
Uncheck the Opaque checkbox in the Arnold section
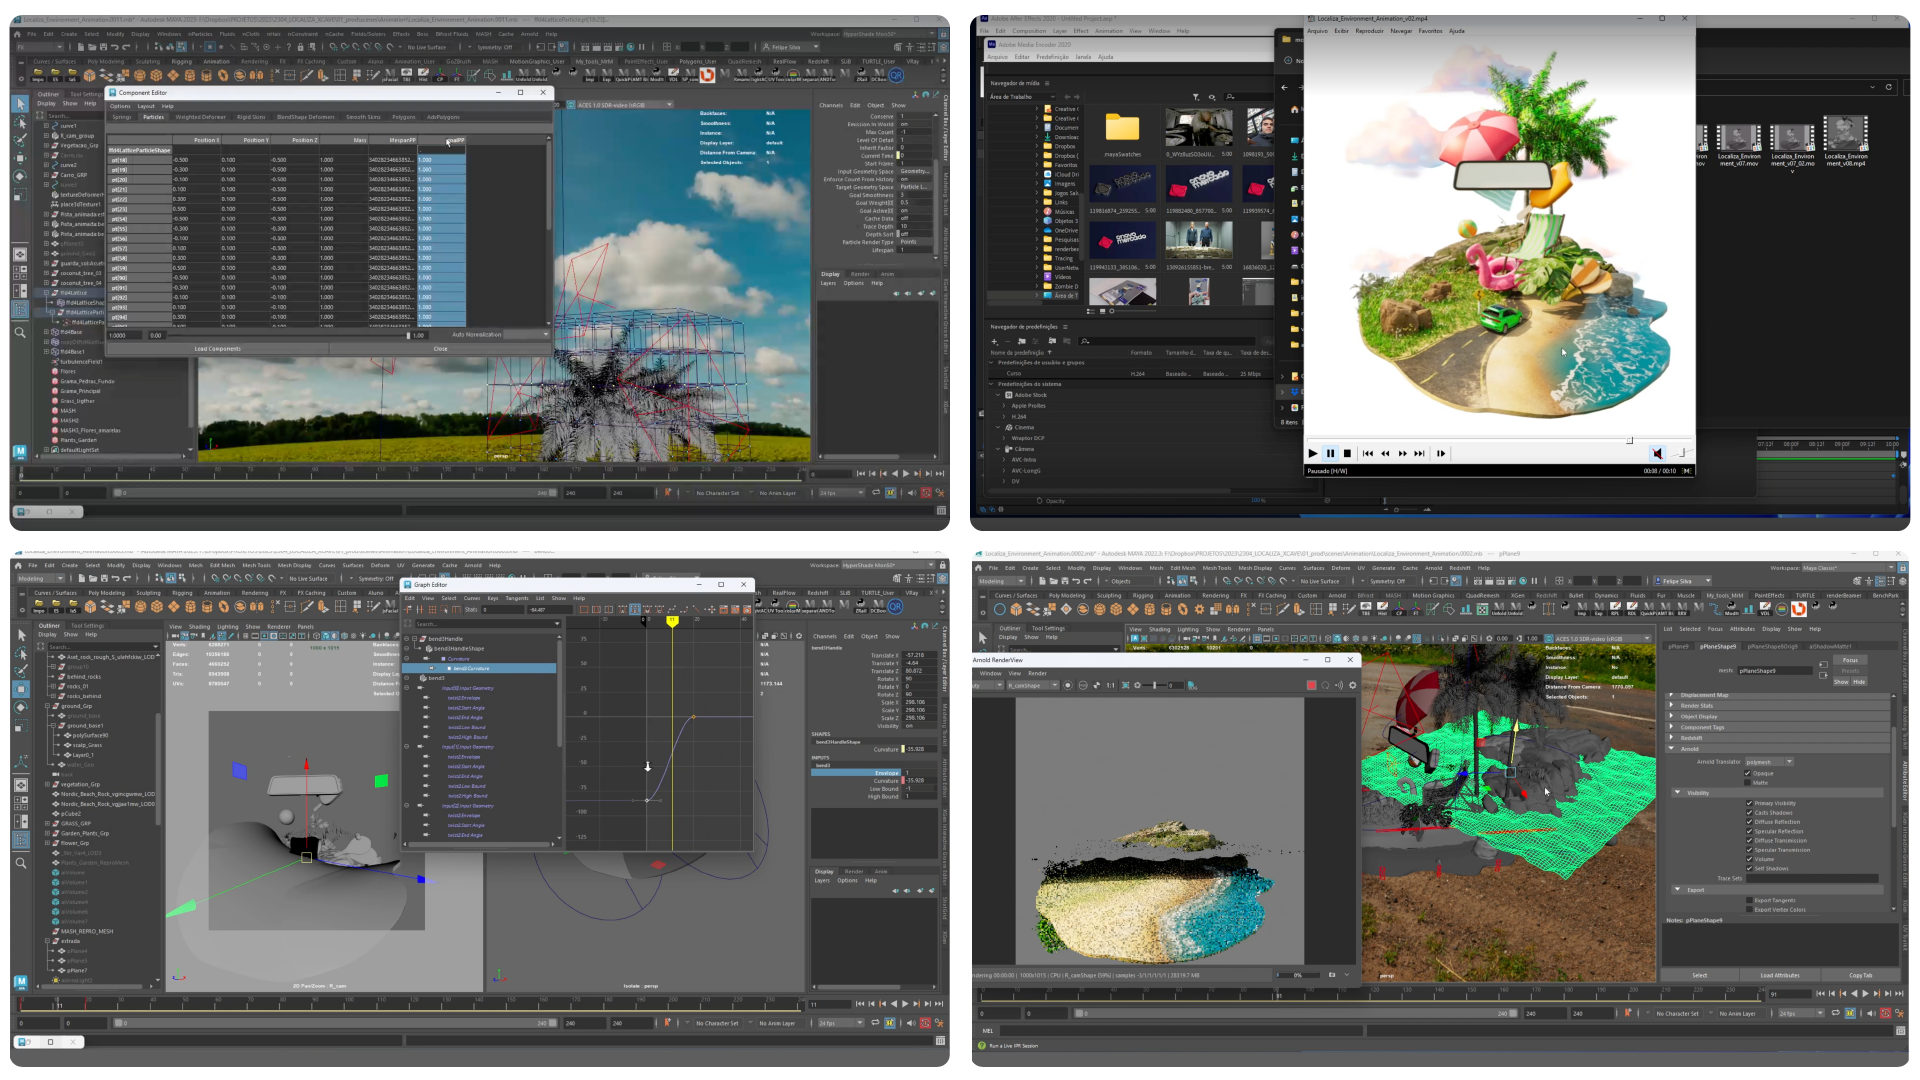tap(1748, 773)
